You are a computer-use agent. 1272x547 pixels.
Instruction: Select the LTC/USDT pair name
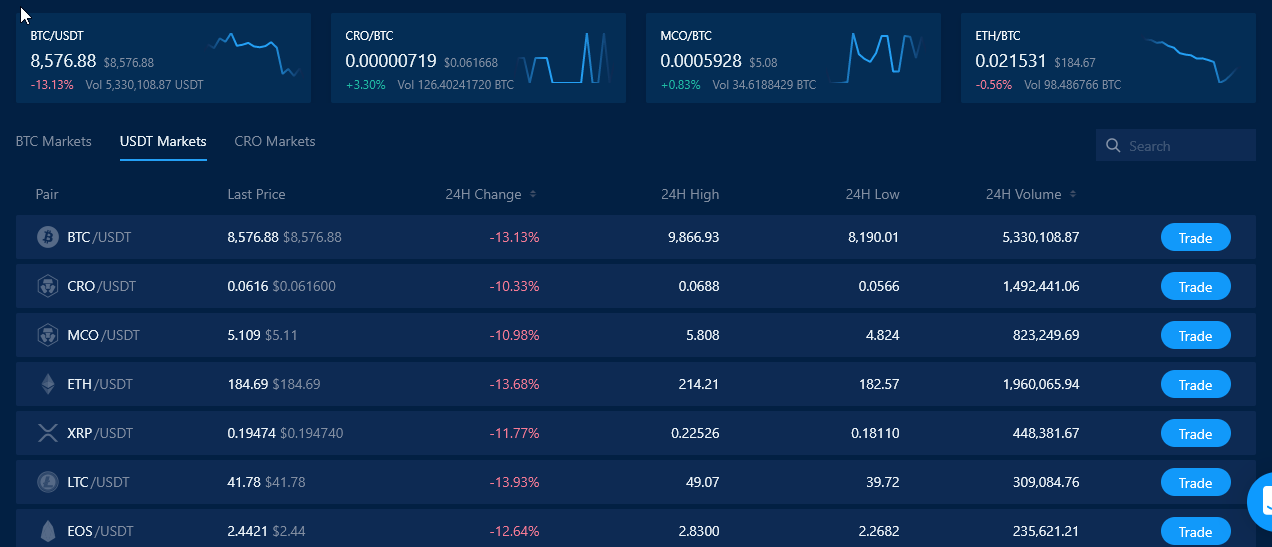98,482
